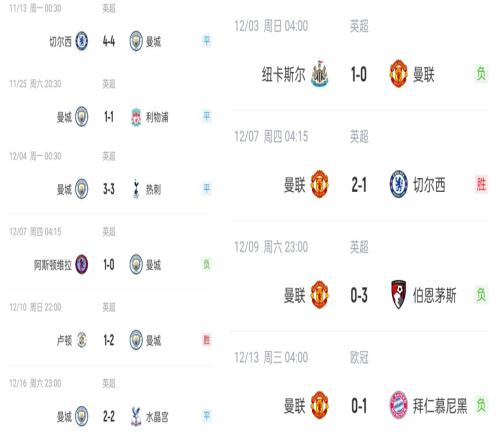Click the Liverpool club crest
500x440 pixels.
coord(136,117)
